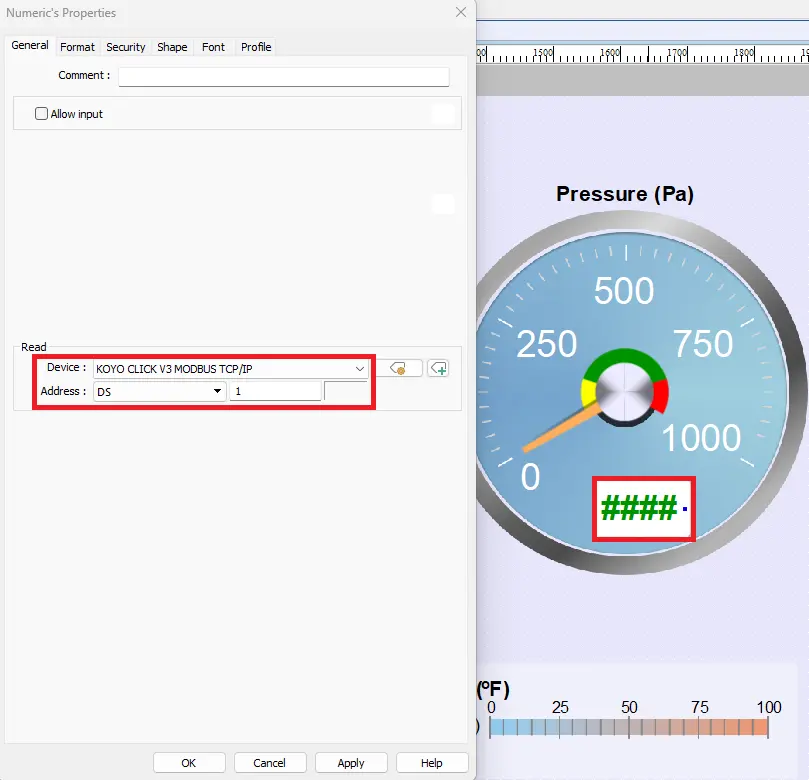Discard changes using the Cancel button
Image resolution: width=809 pixels, height=780 pixels.
(270, 762)
